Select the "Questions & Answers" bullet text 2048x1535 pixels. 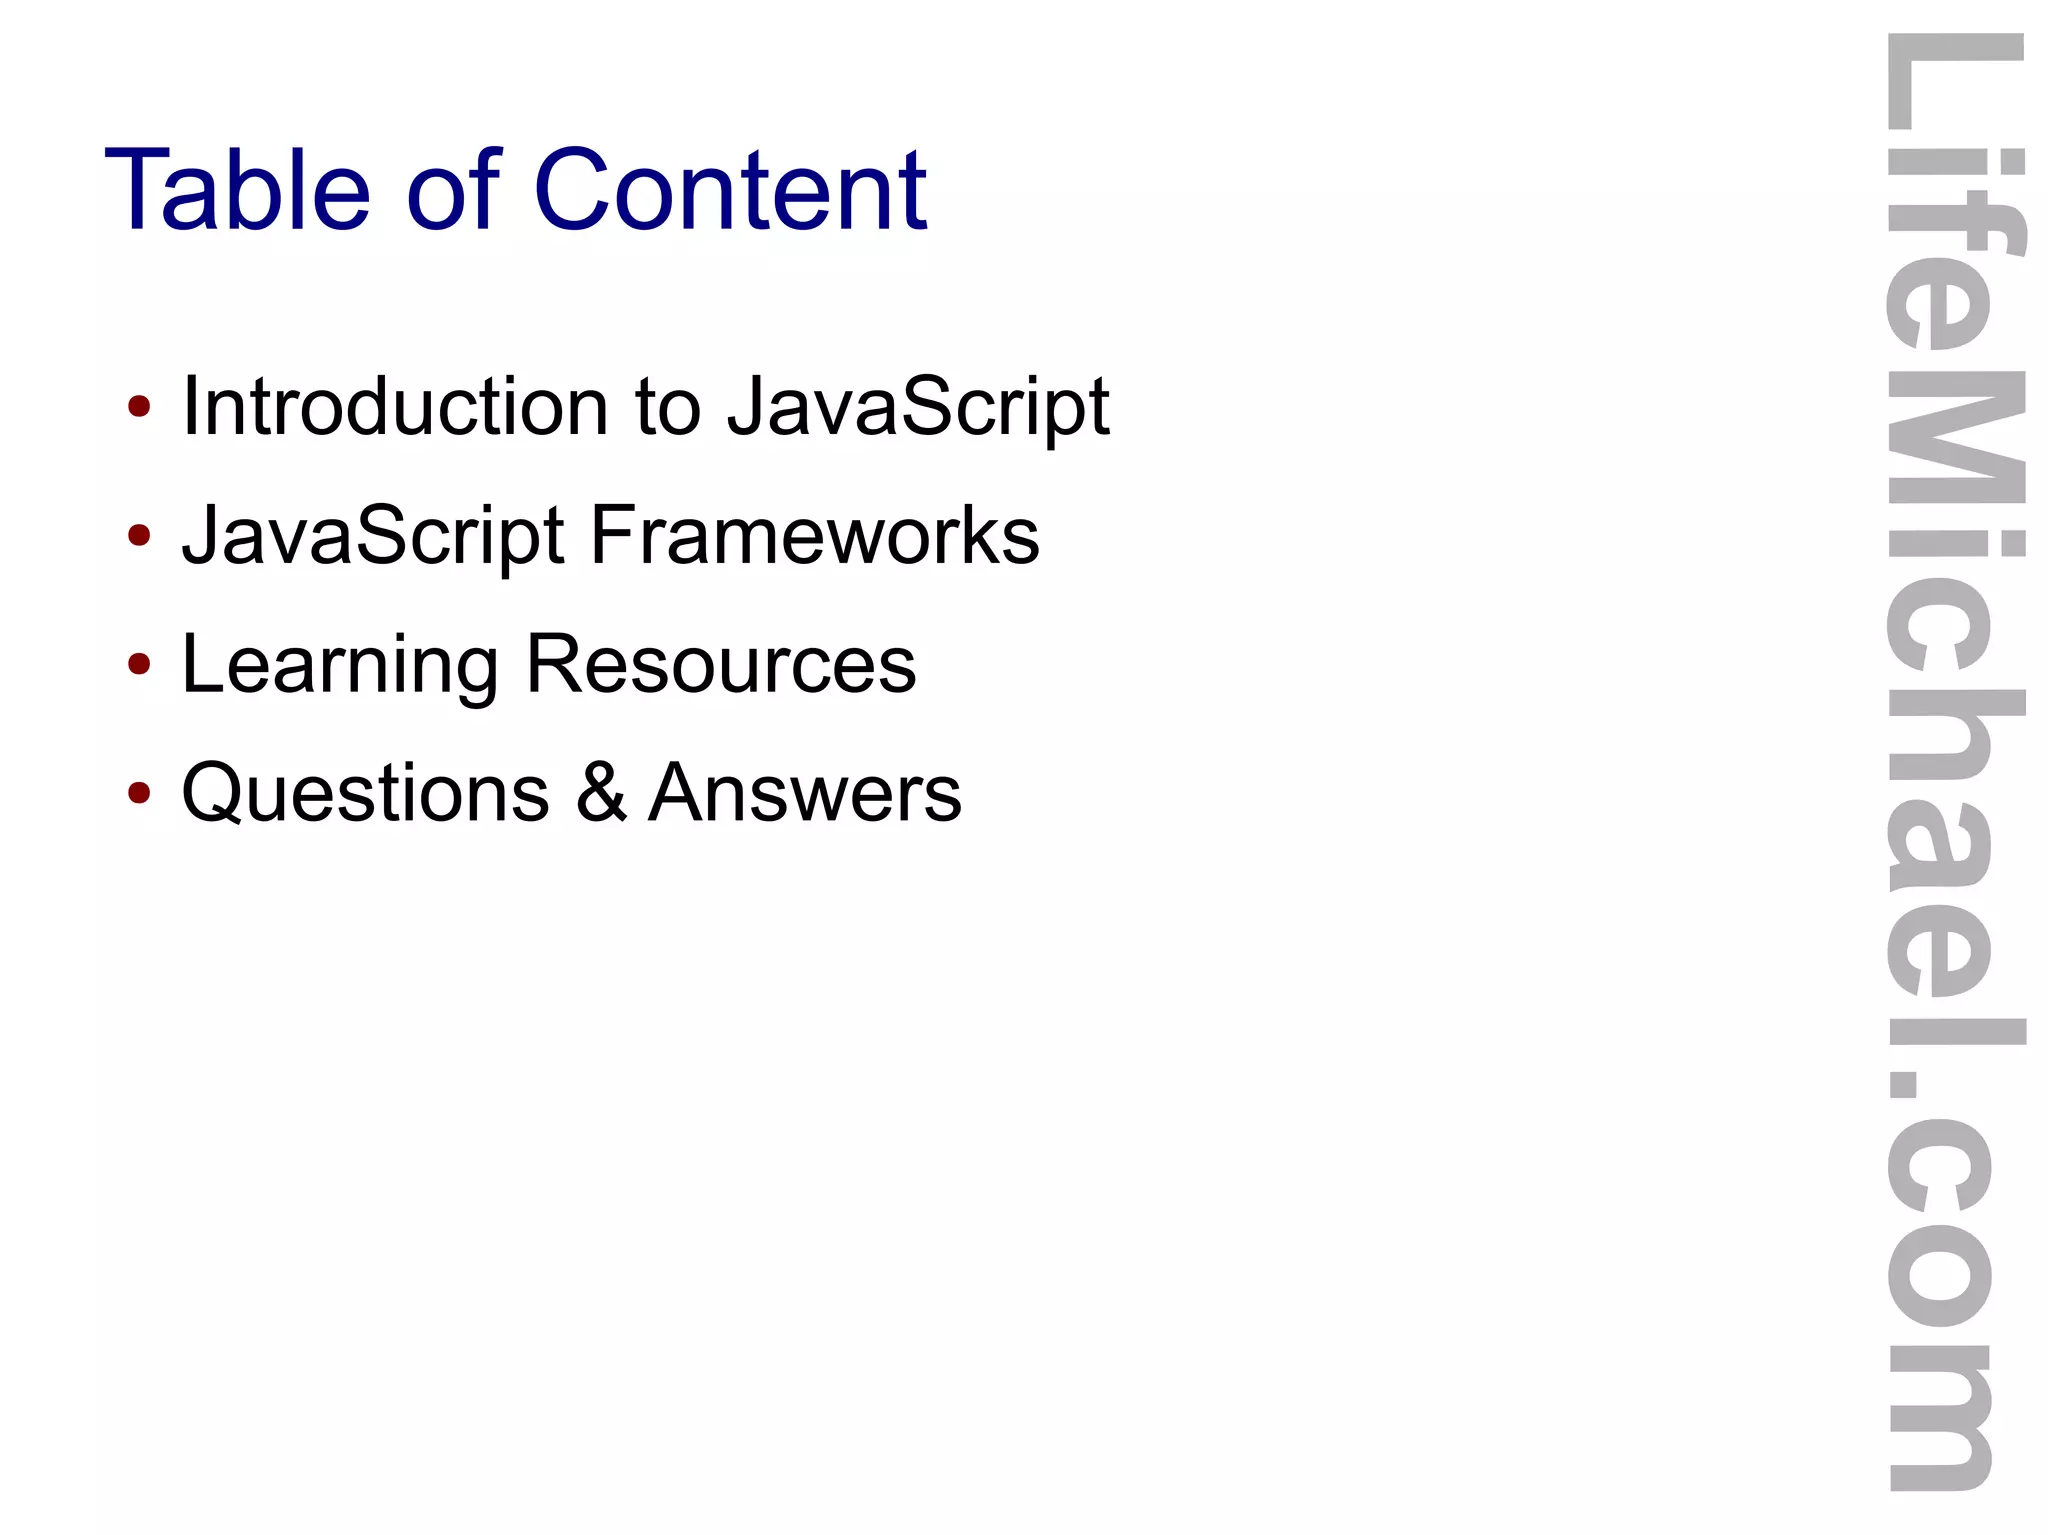571,793
